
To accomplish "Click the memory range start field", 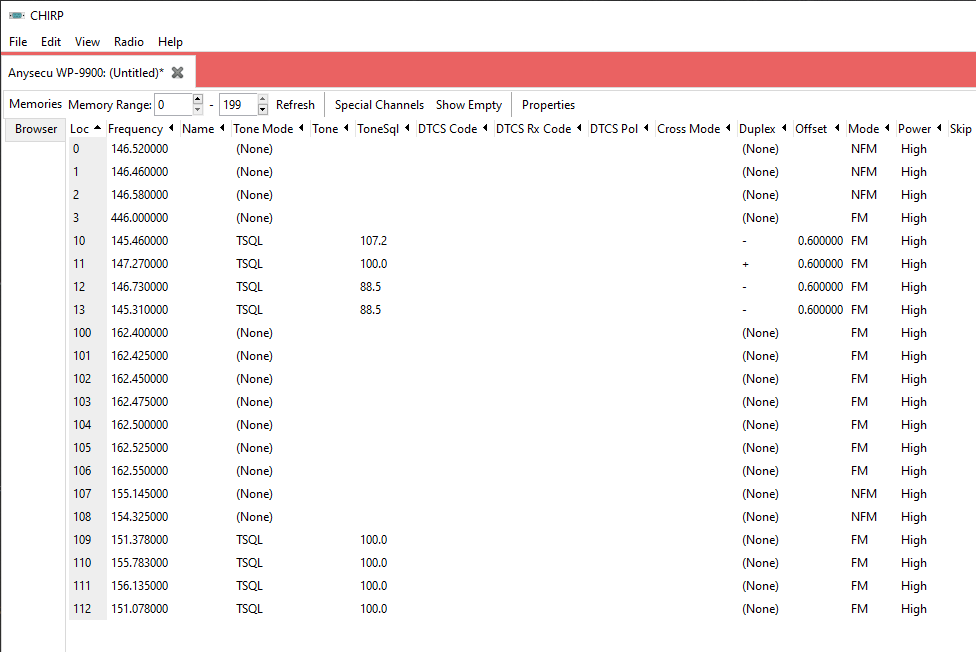I will pyautogui.click(x=173, y=105).
